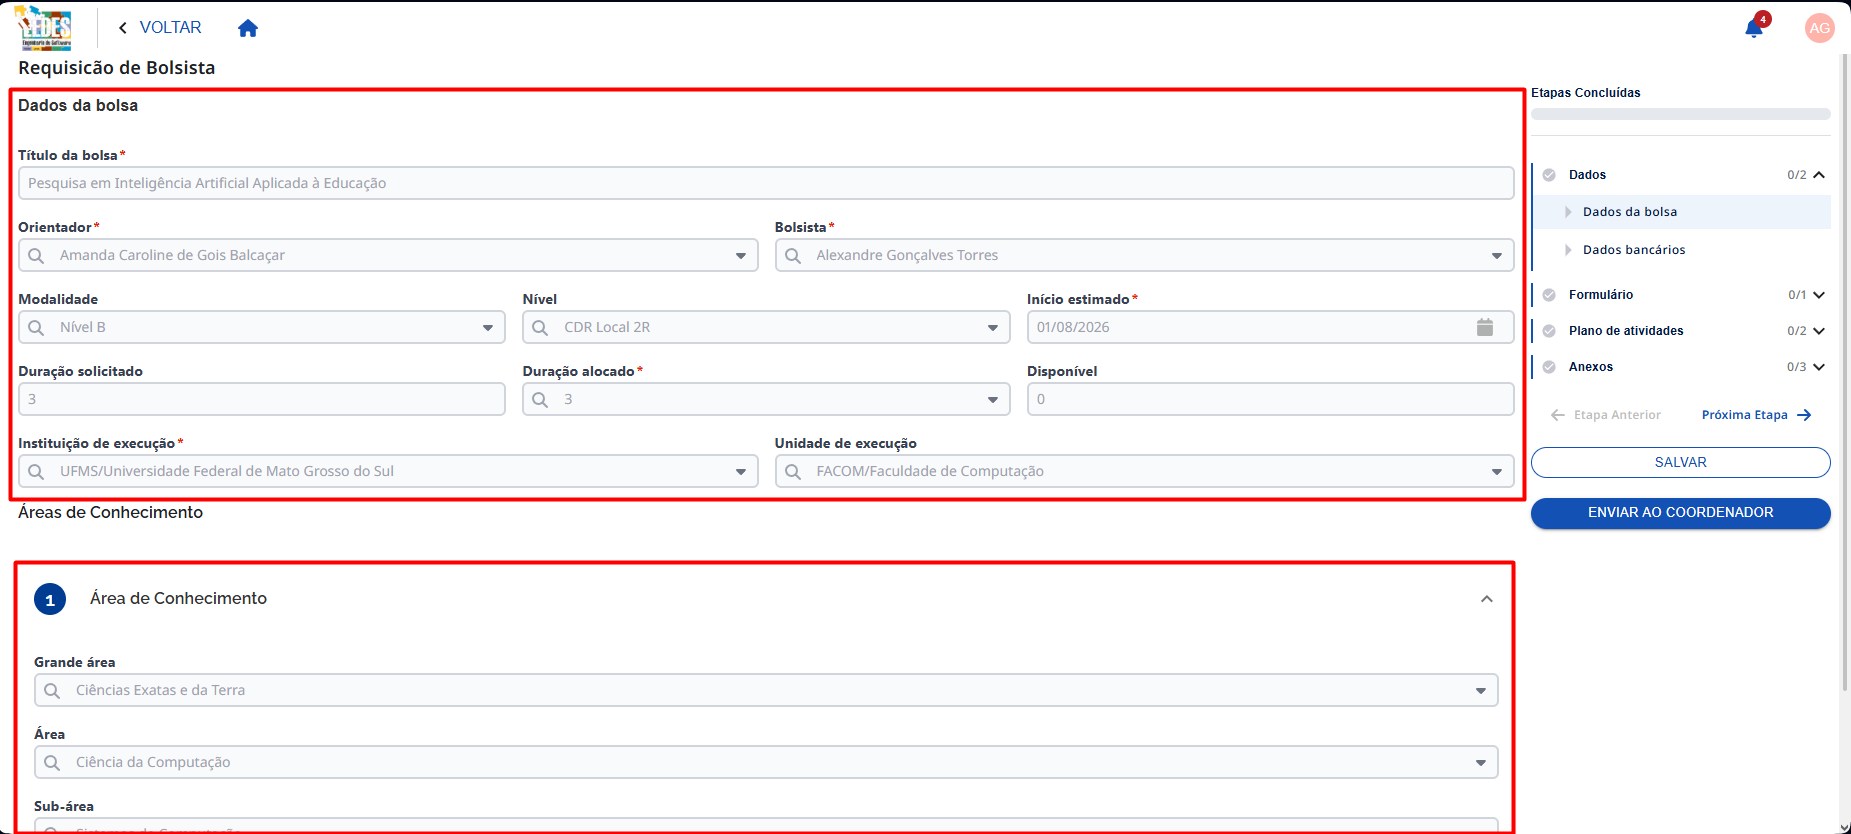
Task: Click the calendar icon in Início estimado
Action: (x=1485, y=327)
